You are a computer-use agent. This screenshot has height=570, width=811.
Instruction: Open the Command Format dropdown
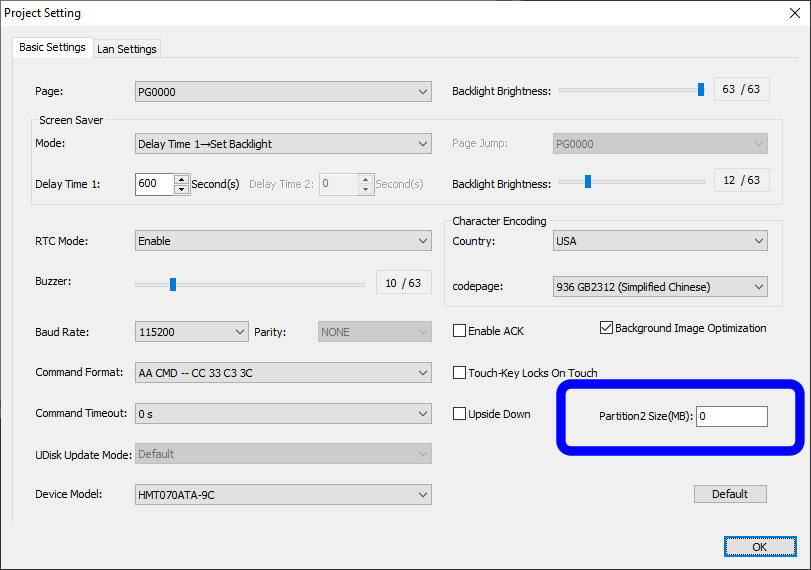point(283,373)
